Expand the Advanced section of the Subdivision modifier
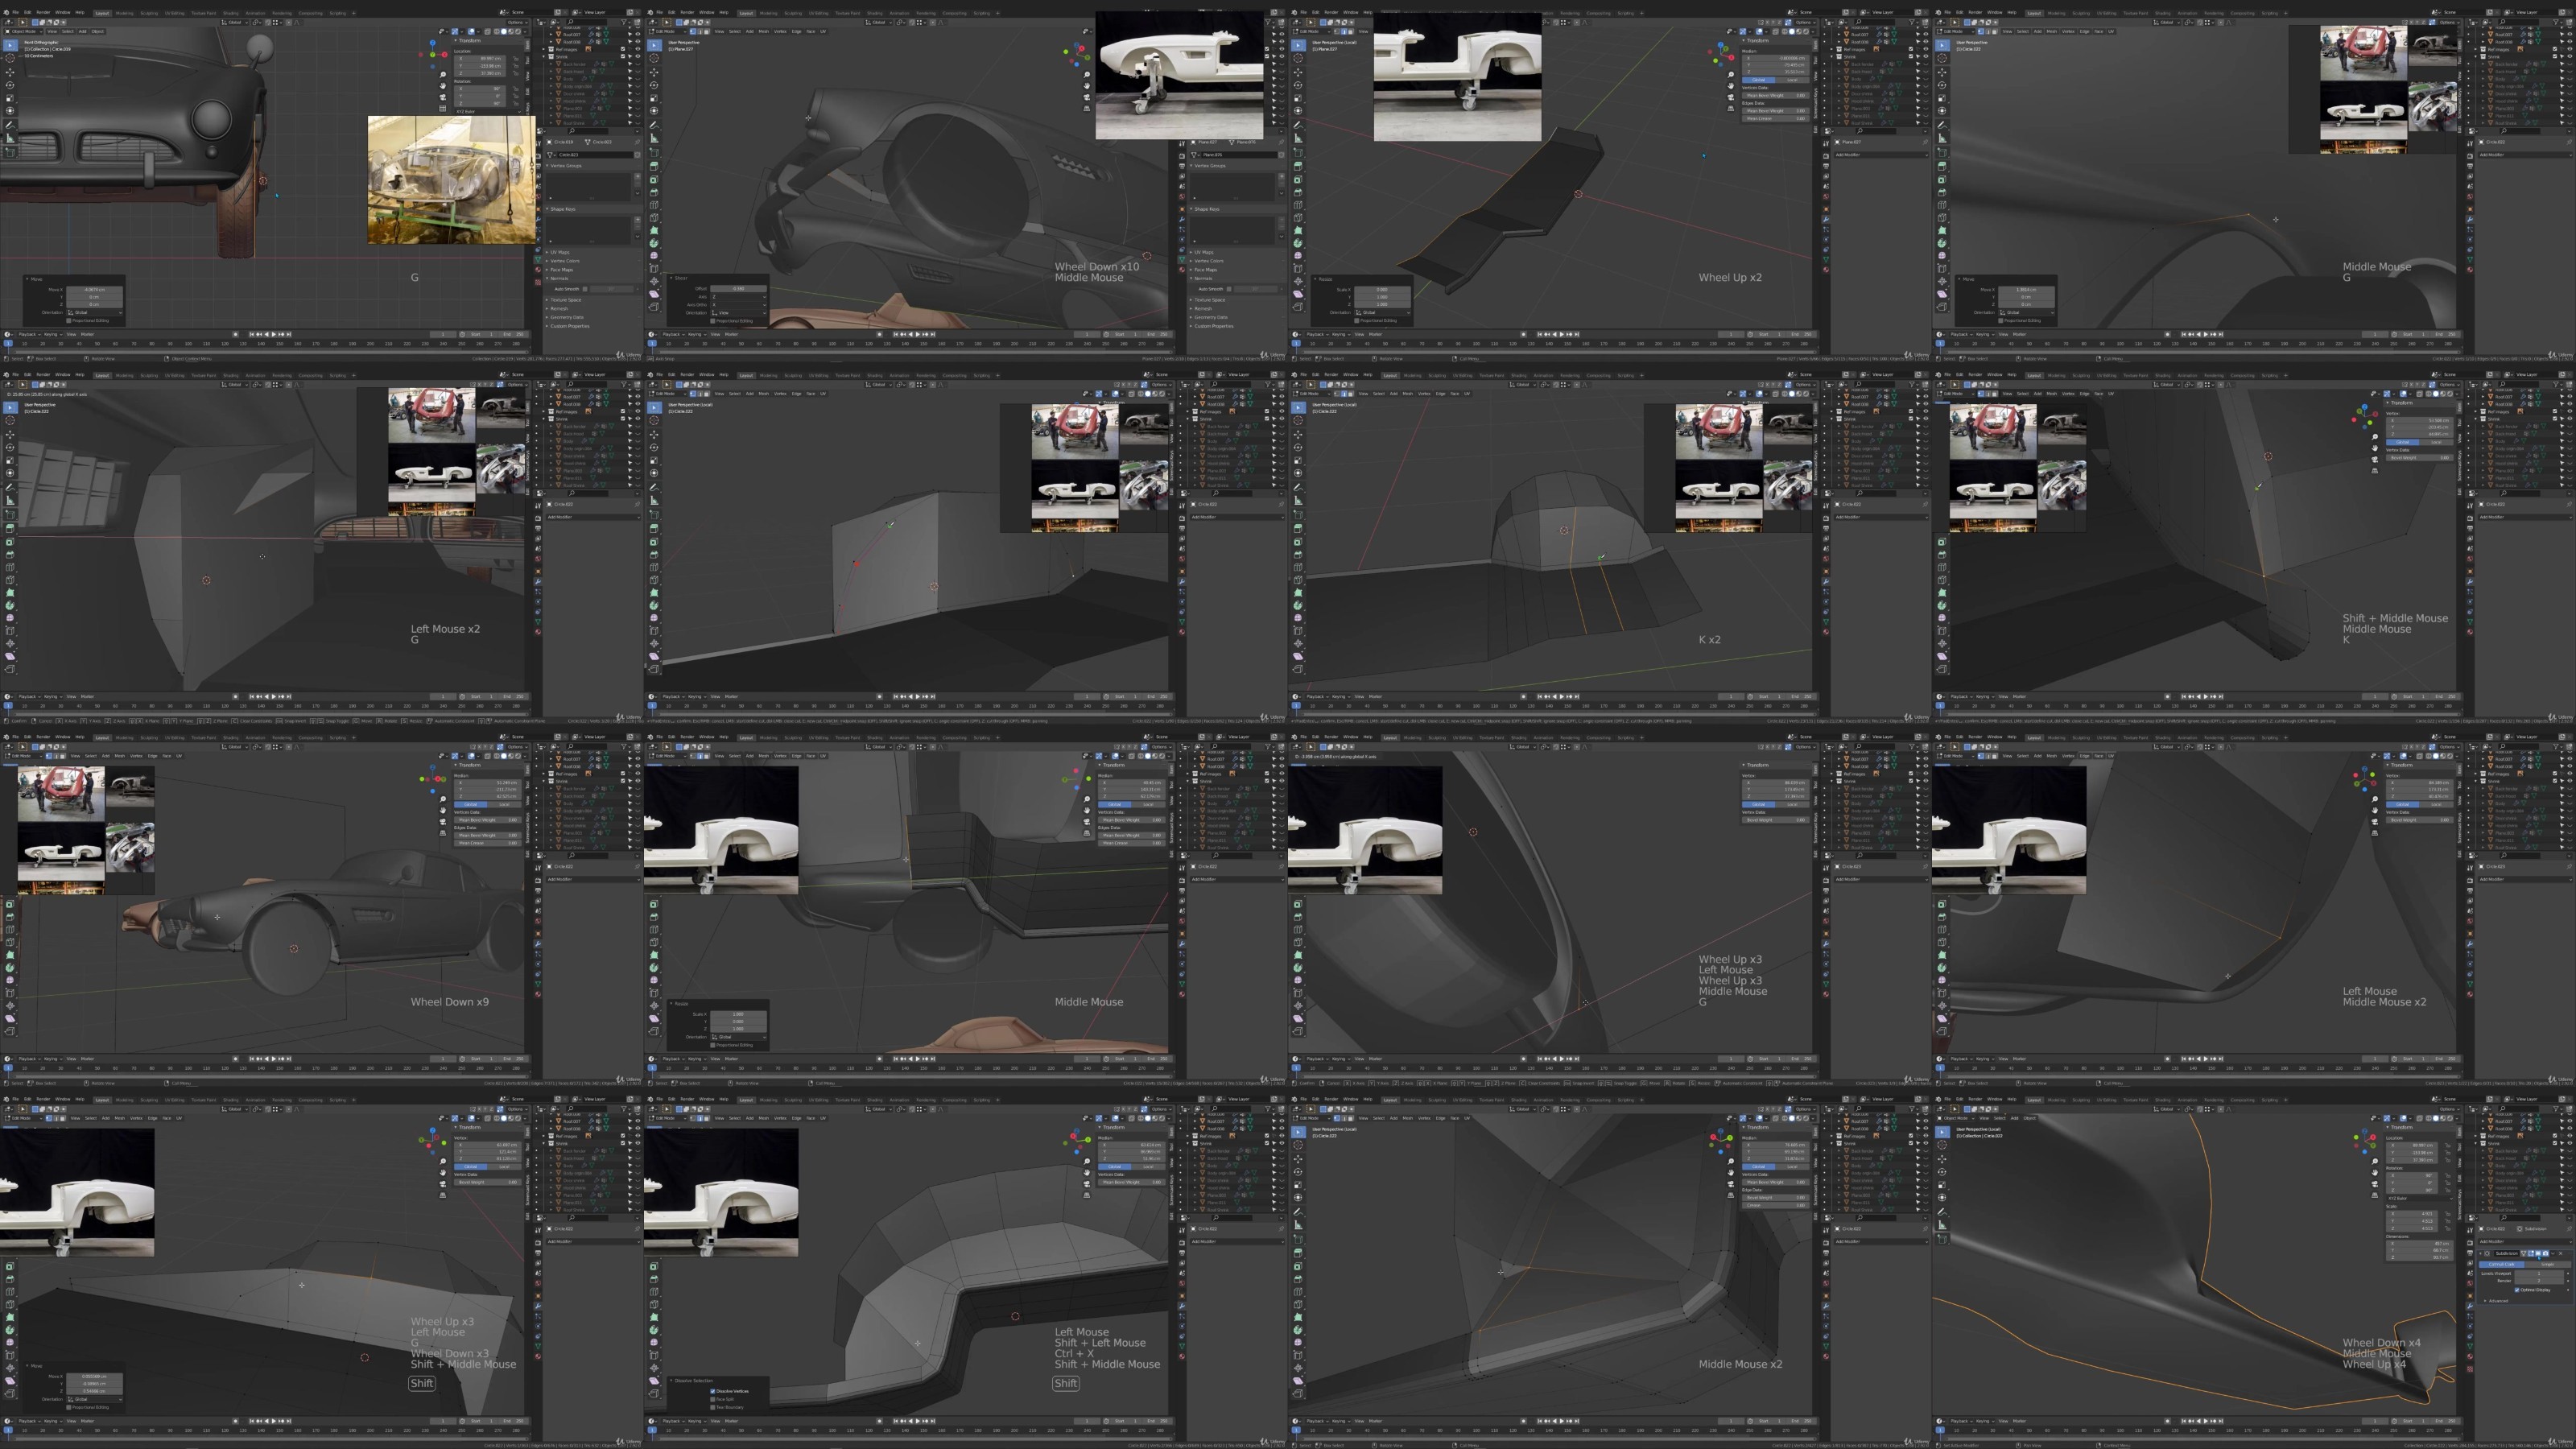 click(2497, 1301)
